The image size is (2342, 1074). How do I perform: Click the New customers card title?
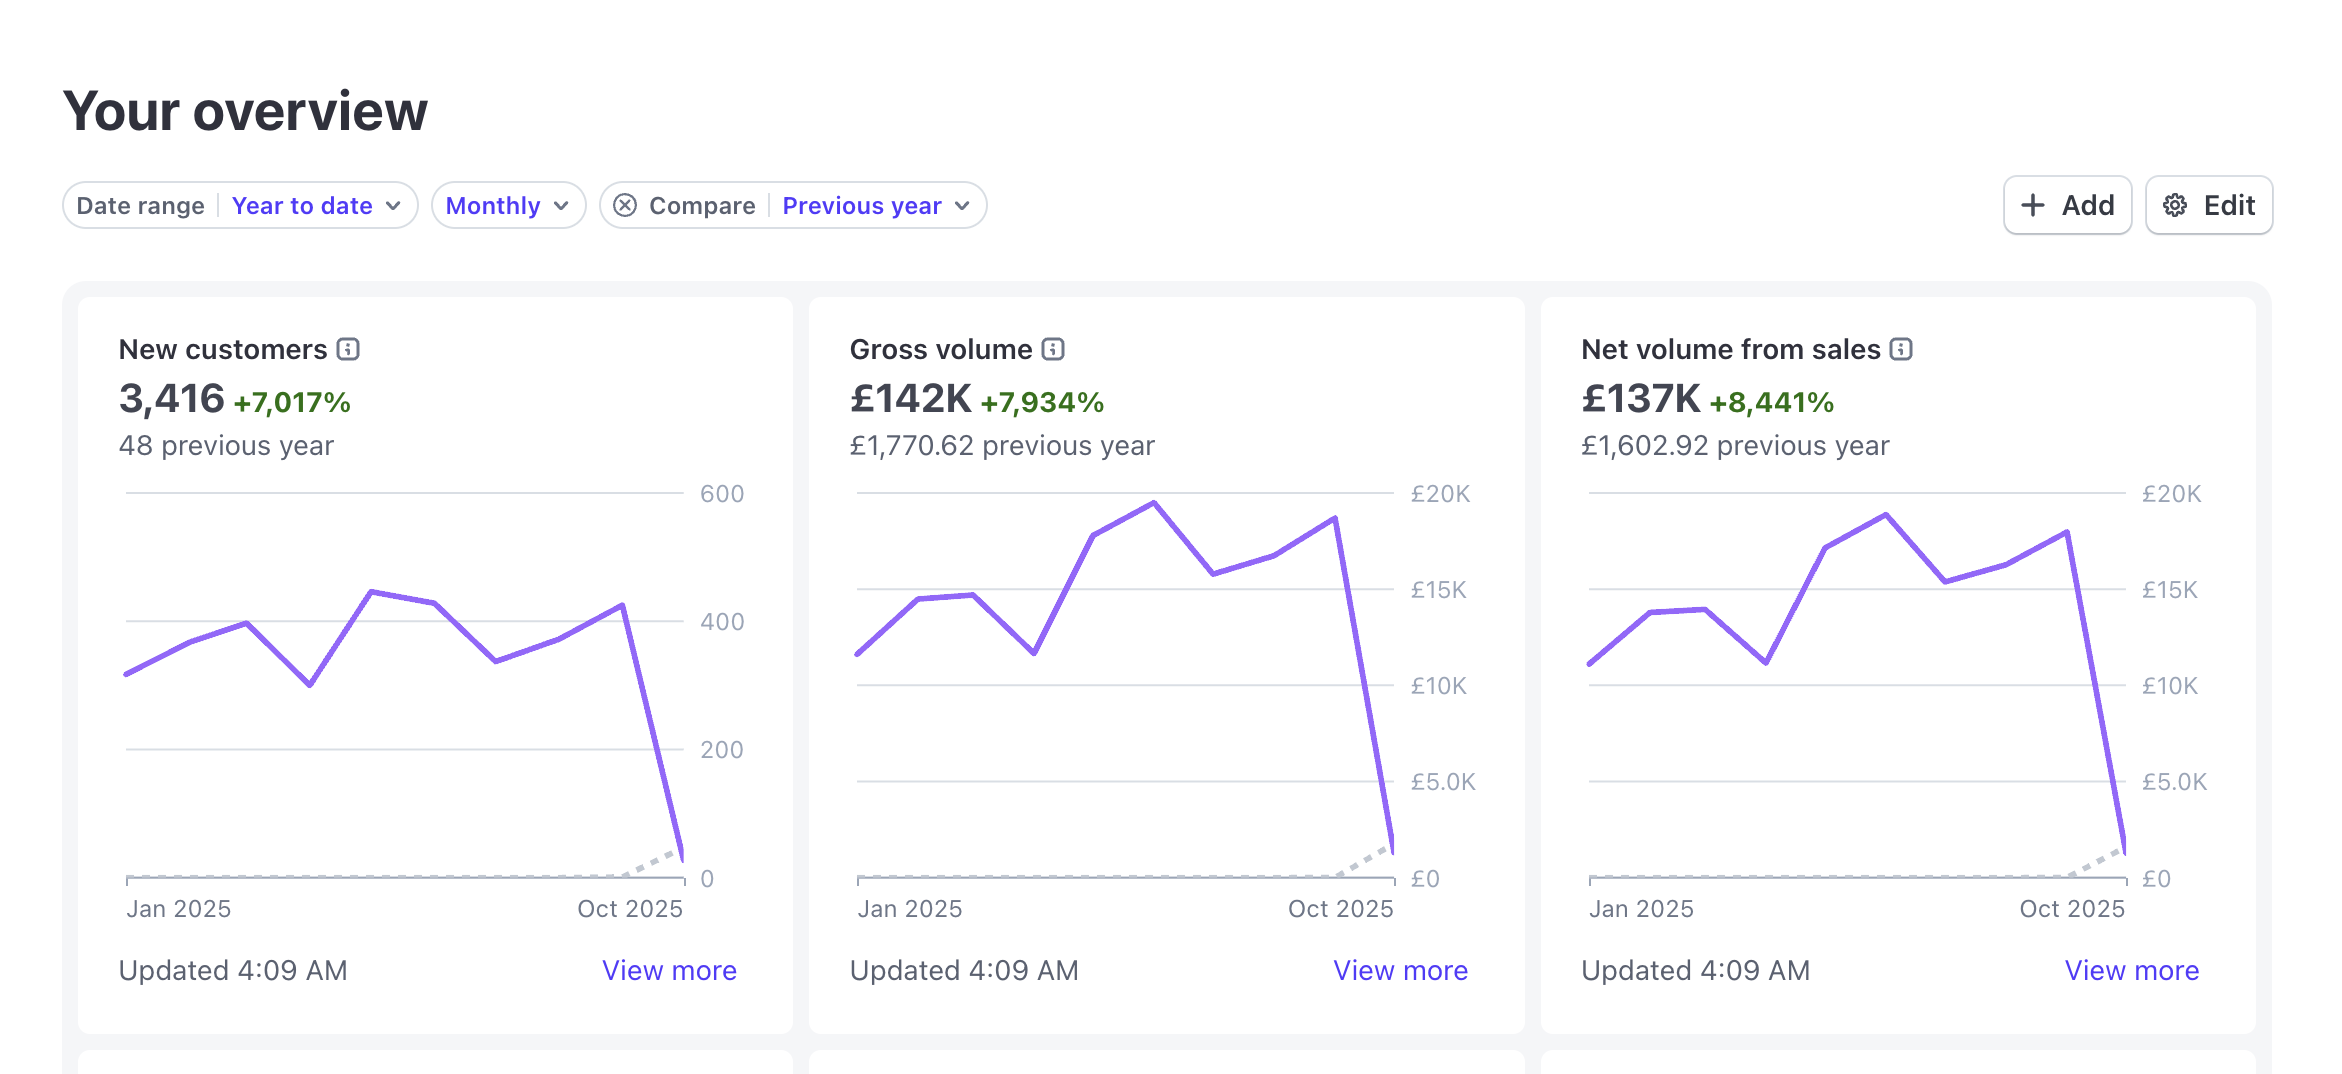click(223, 349)
